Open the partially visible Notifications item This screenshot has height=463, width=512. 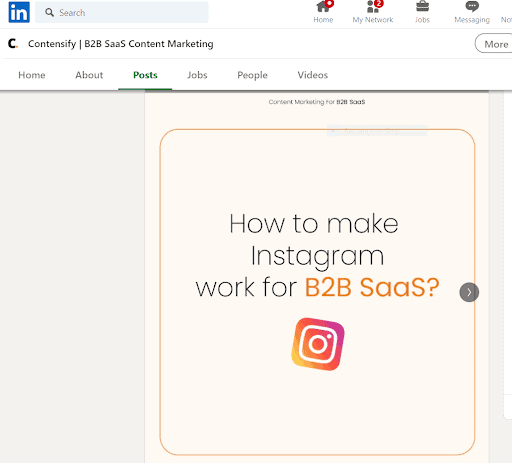pos(506,12)
